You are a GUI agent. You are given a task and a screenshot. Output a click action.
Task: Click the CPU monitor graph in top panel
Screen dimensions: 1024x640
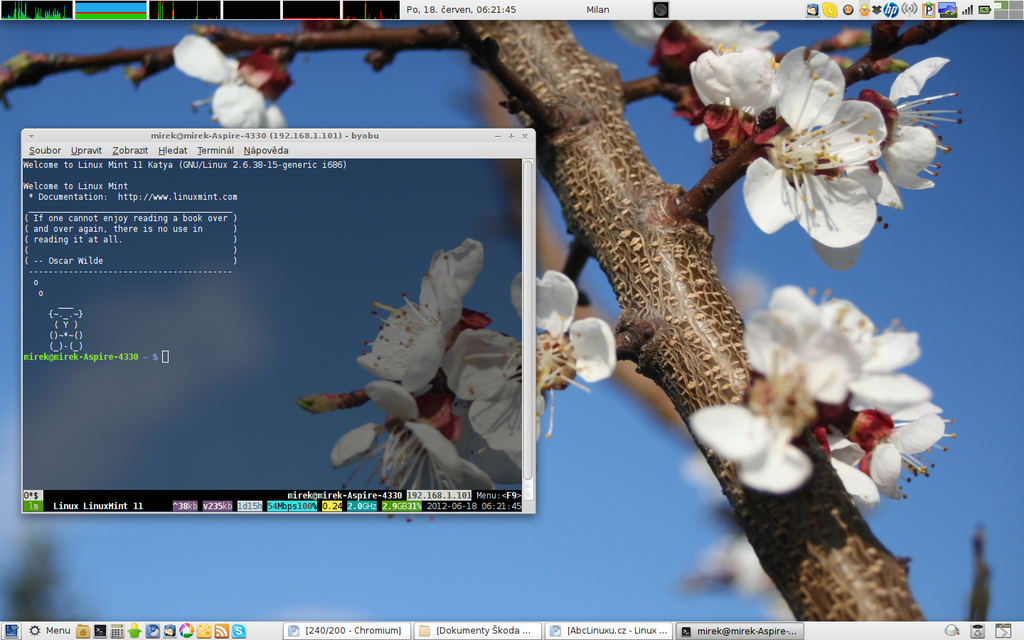[37, 10]
